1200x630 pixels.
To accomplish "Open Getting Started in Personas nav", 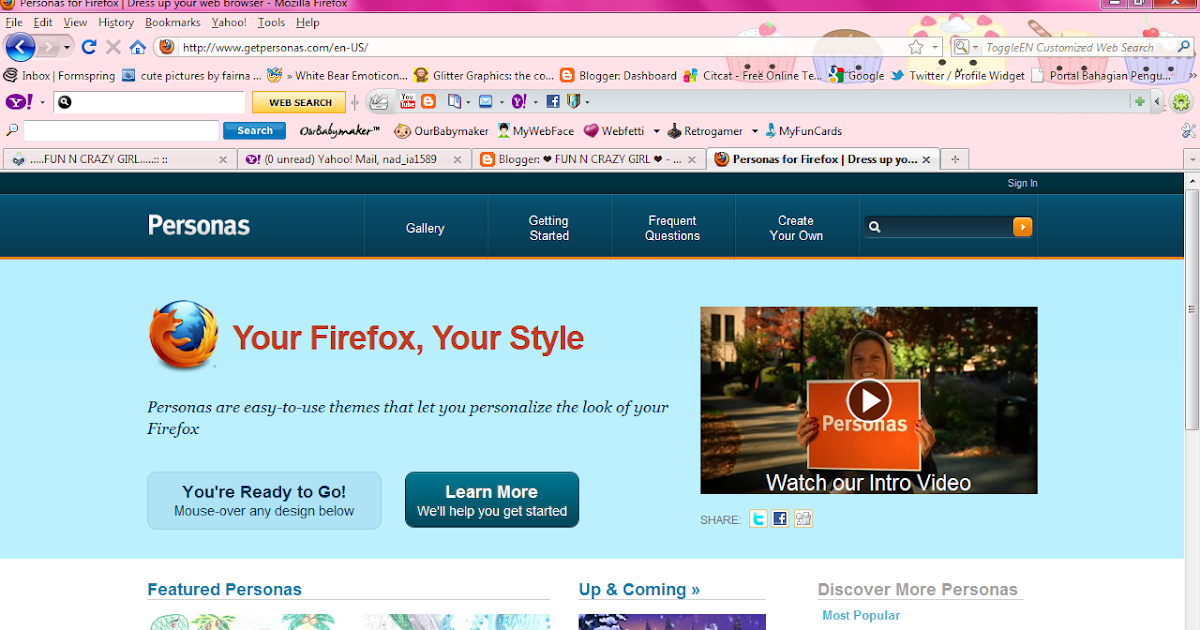I will 549,228.
